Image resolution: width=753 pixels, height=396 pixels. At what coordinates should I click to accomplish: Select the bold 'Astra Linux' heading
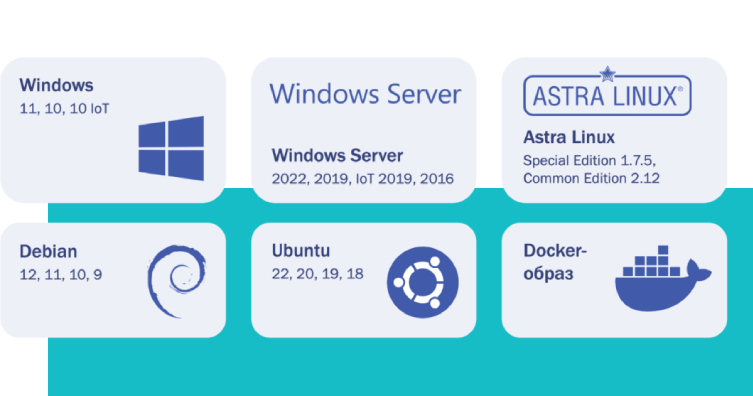(x=569, y=138)
